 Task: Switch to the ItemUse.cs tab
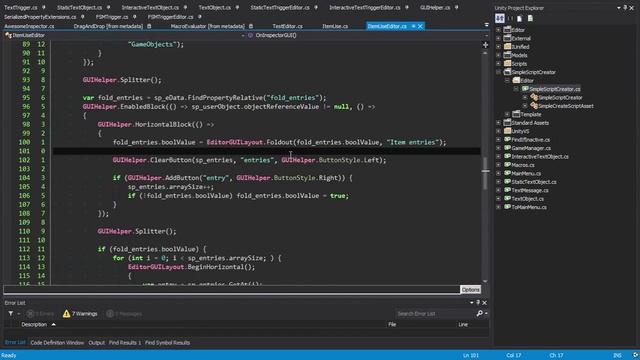point(335,26)
